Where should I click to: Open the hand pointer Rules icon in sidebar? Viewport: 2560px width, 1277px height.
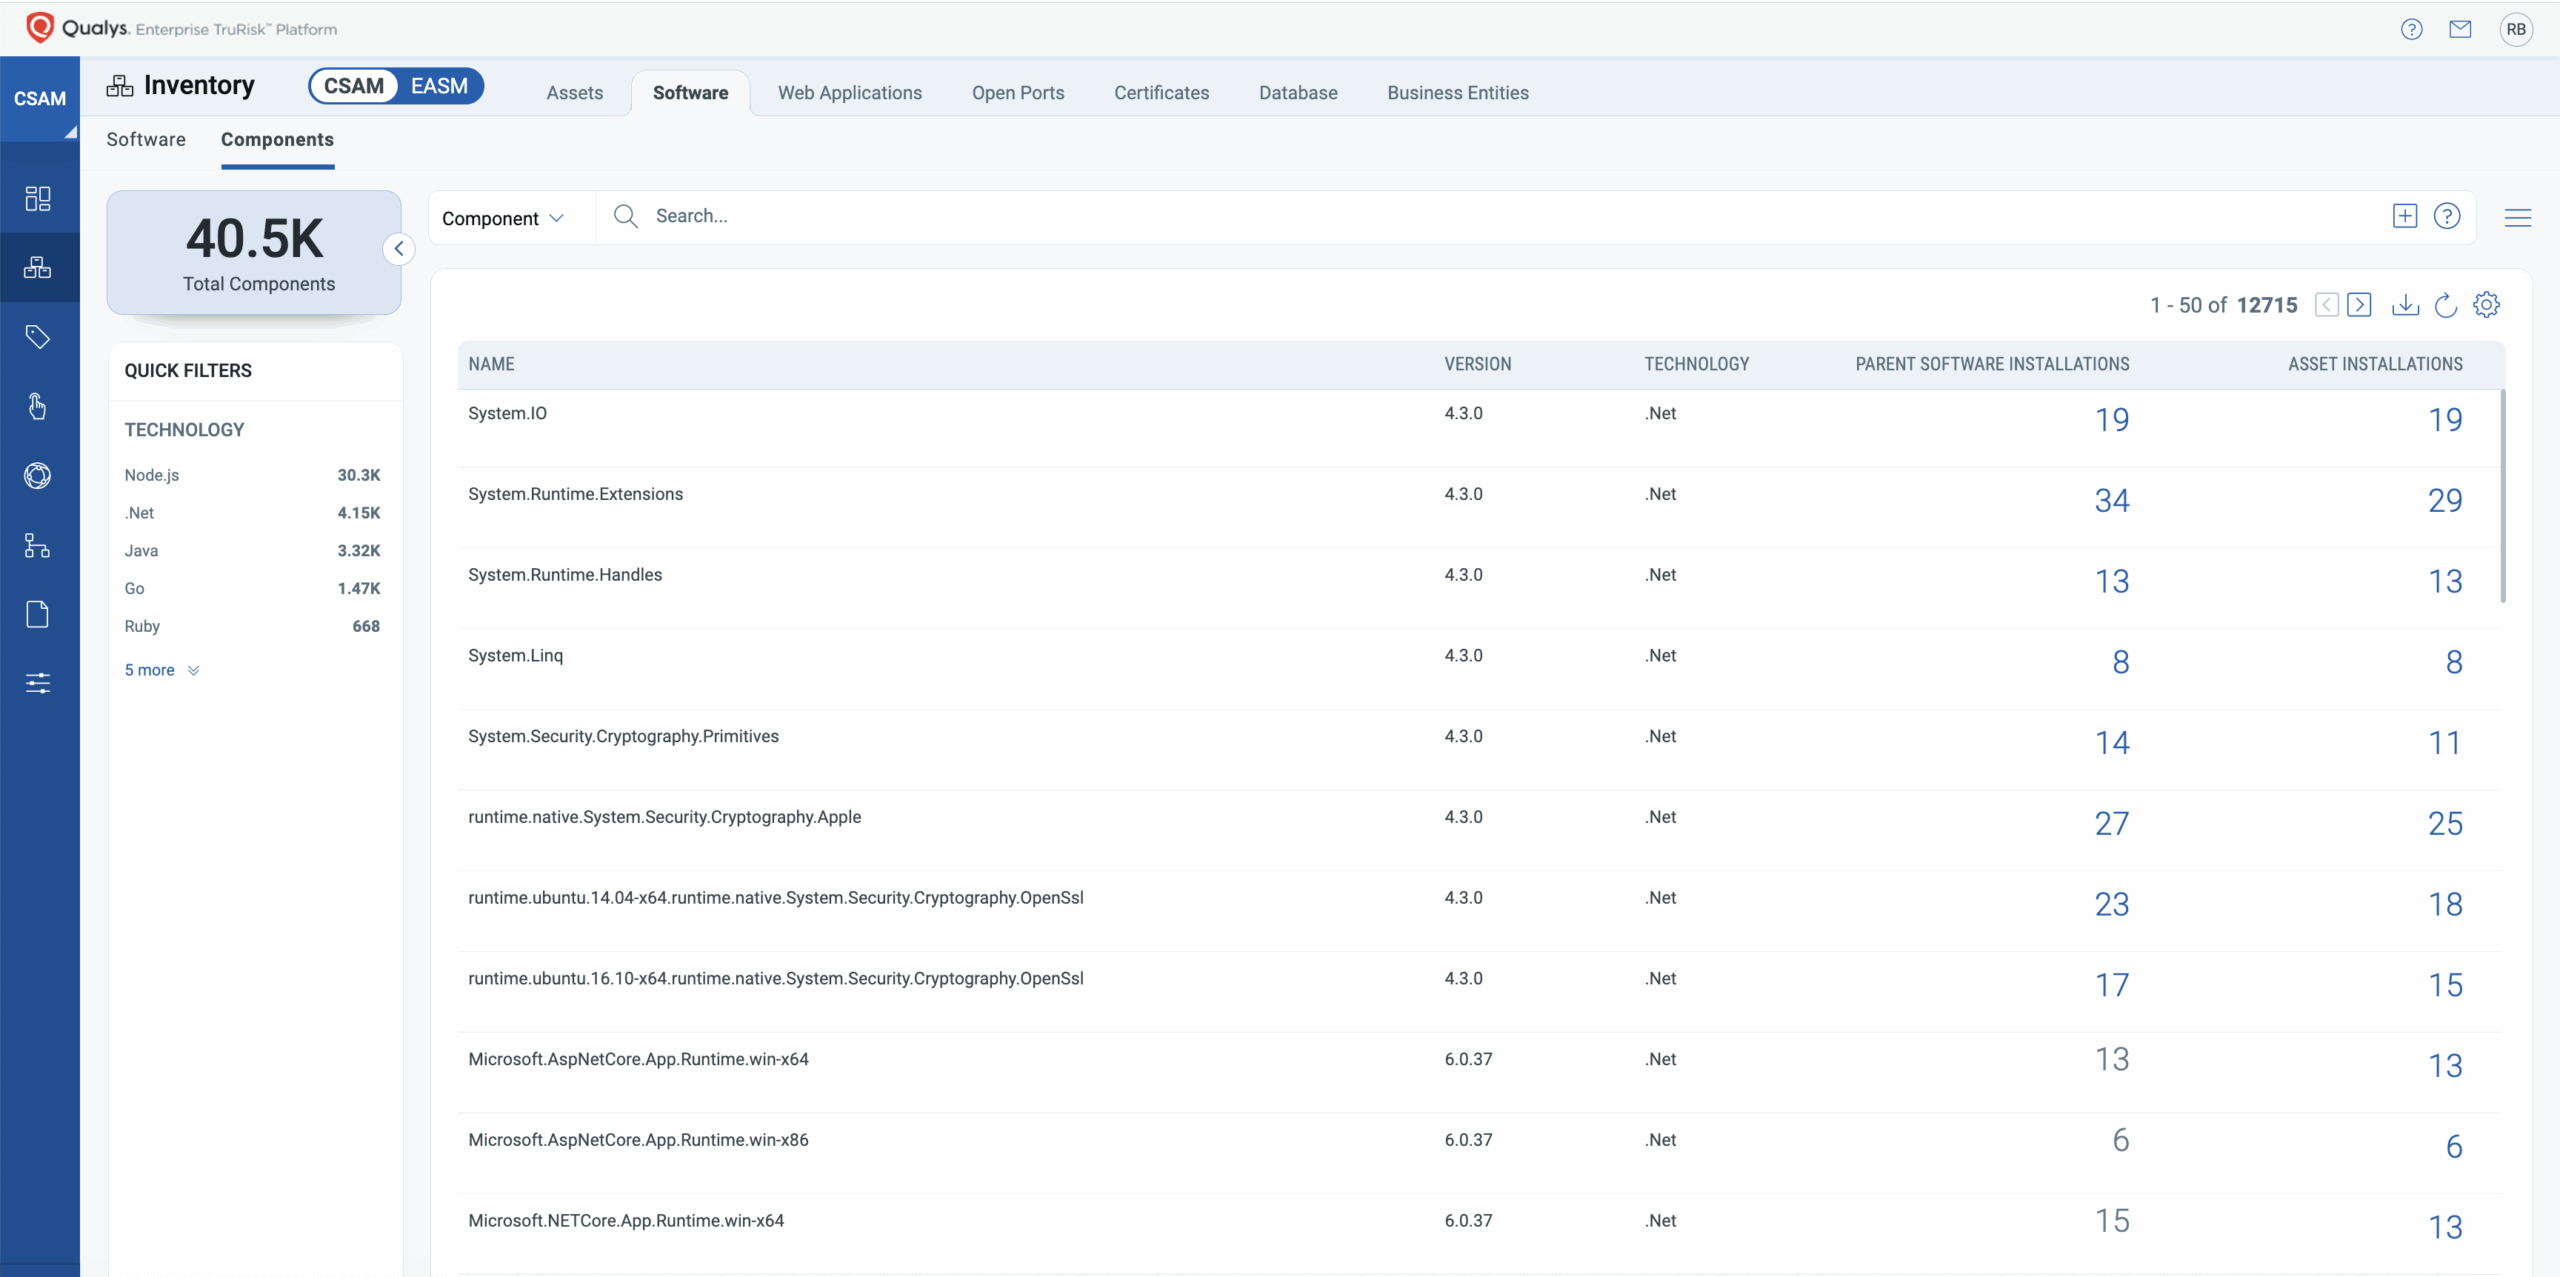(38, 406)
